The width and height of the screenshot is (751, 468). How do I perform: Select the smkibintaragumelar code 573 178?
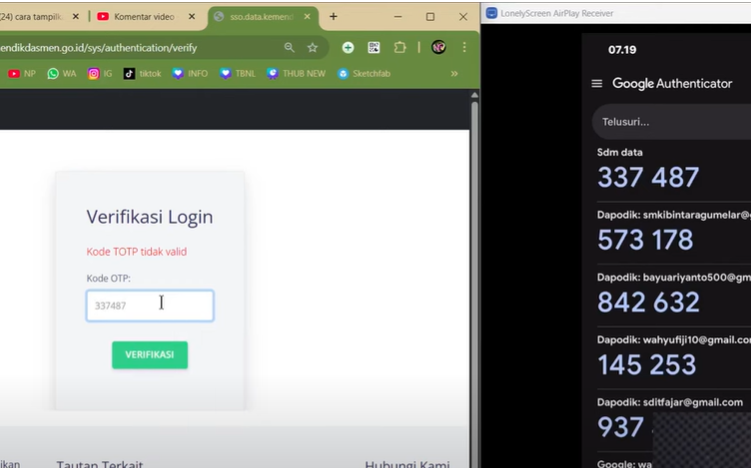click(x=645, y=240)
